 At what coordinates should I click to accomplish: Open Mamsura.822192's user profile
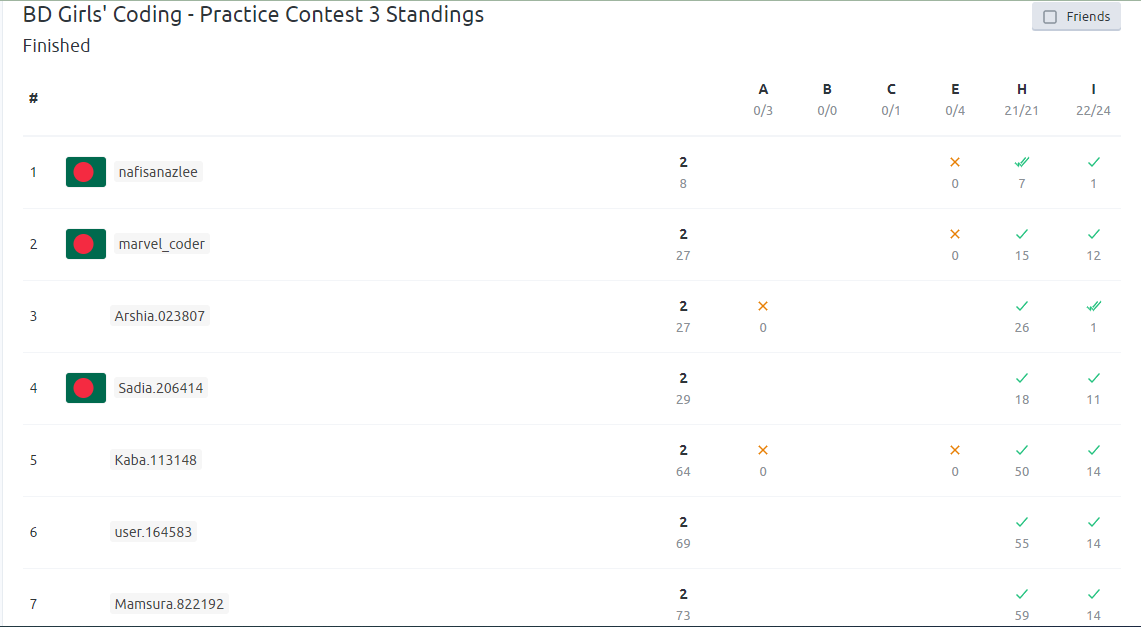[x=170, y=604]
